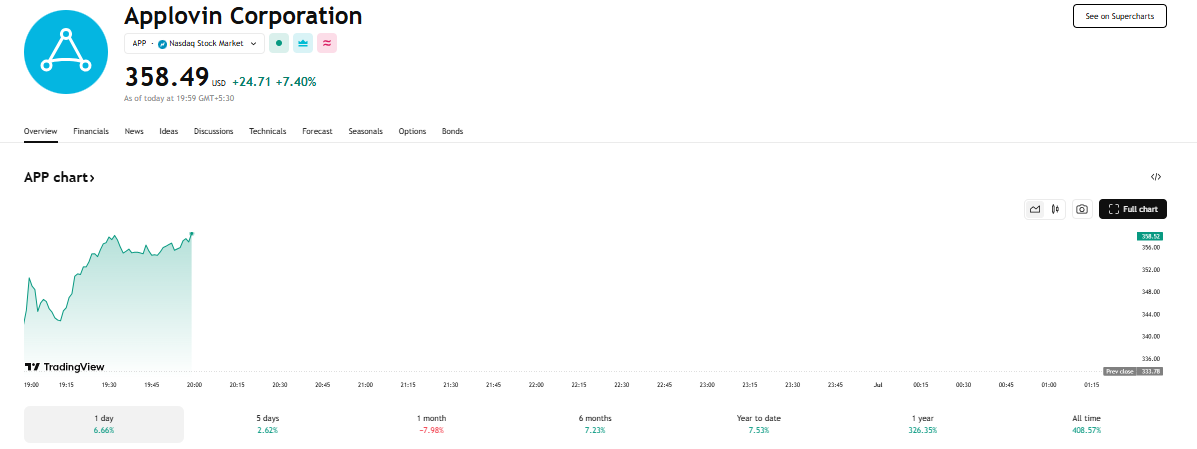Take a chart snapshot with camera icon
1197x449 pixels.
(x=1082, y=209)
